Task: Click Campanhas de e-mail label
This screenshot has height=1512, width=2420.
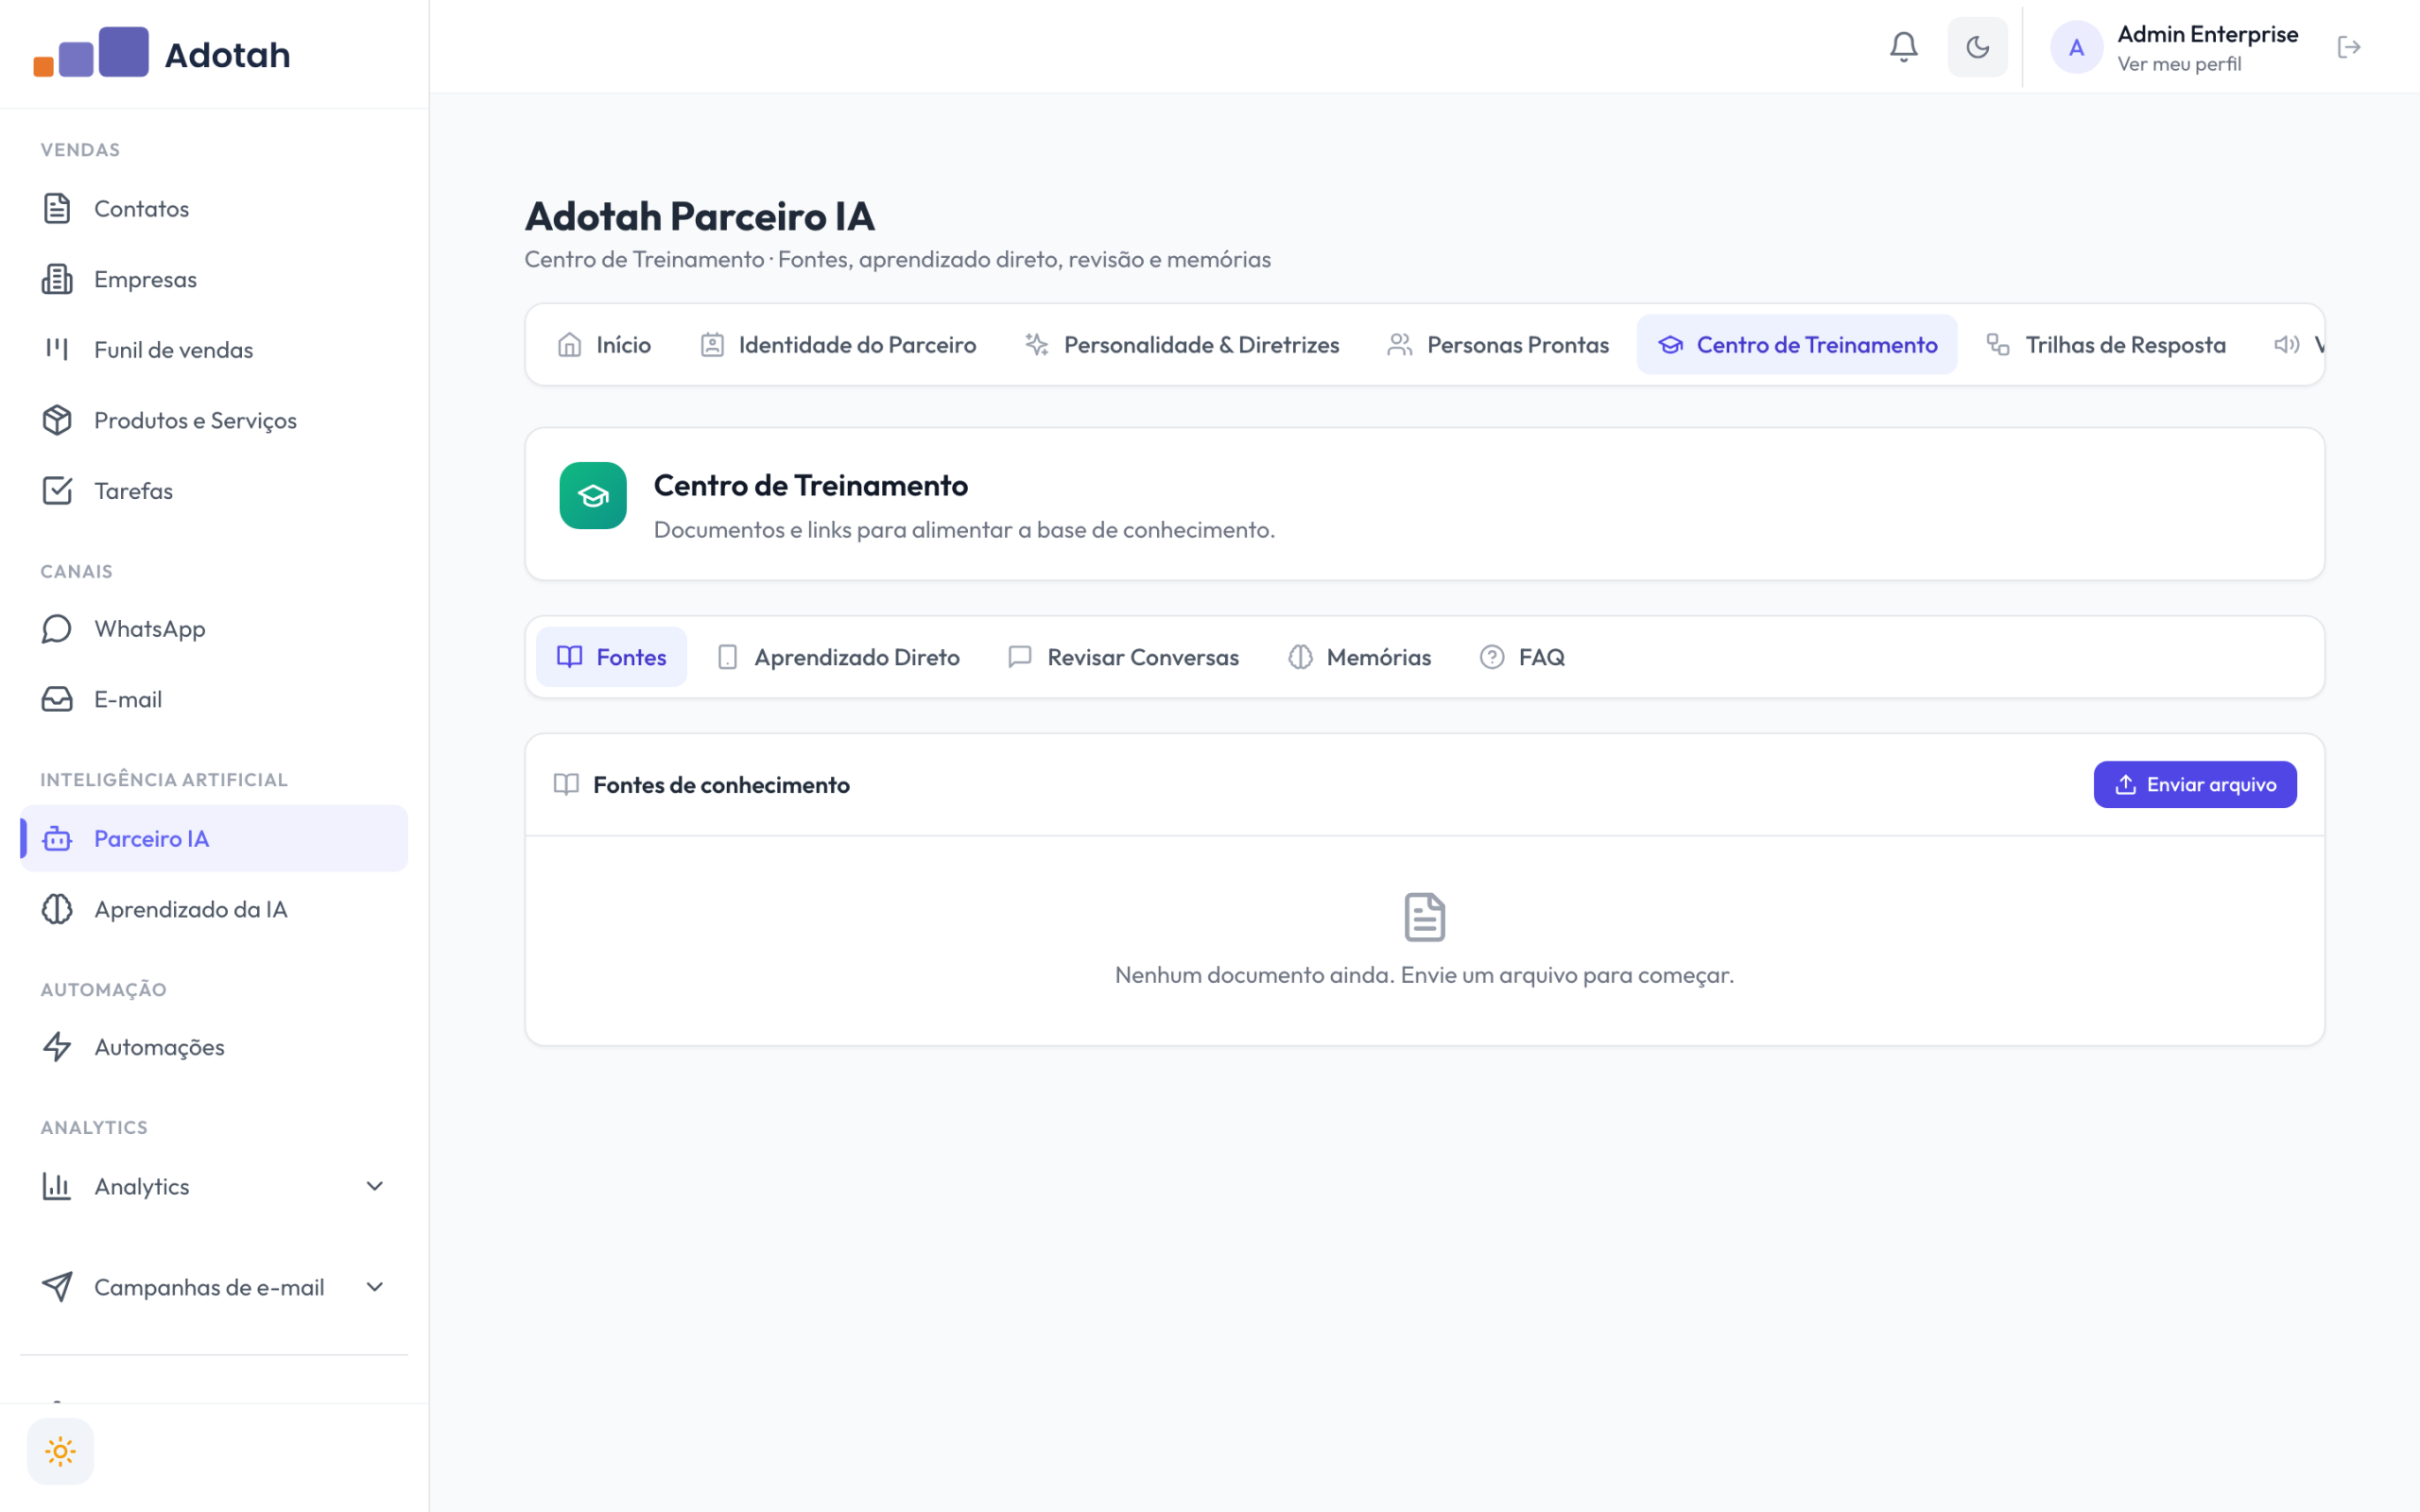Action: pyautogui.click(x=209, y=1287)
